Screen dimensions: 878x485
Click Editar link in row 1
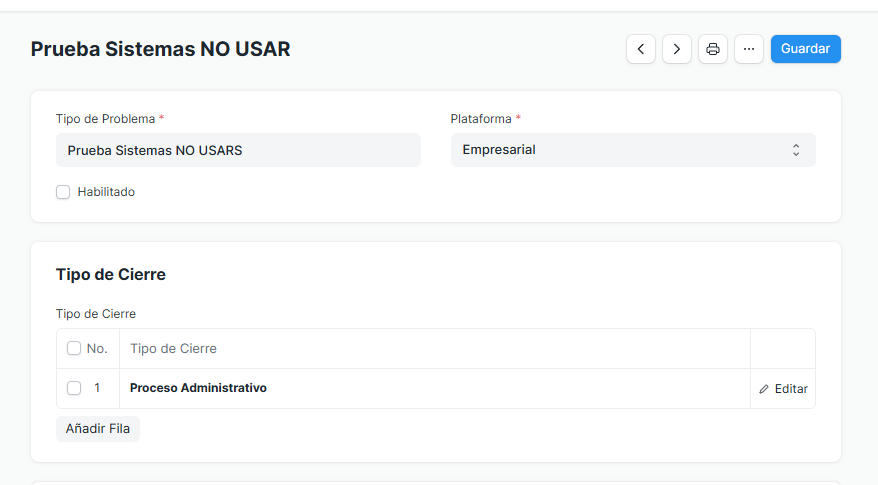coord(791,389)
